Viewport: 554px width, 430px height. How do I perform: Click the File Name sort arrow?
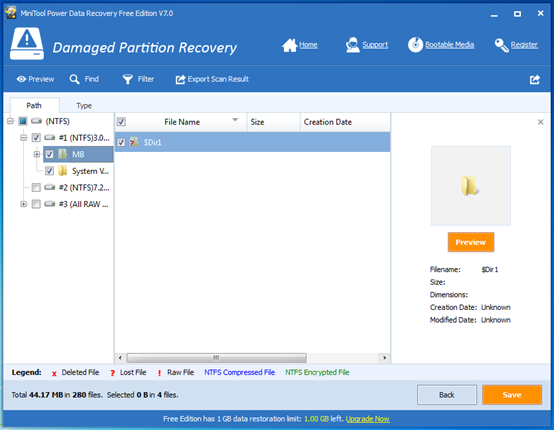tap(235, 120)
